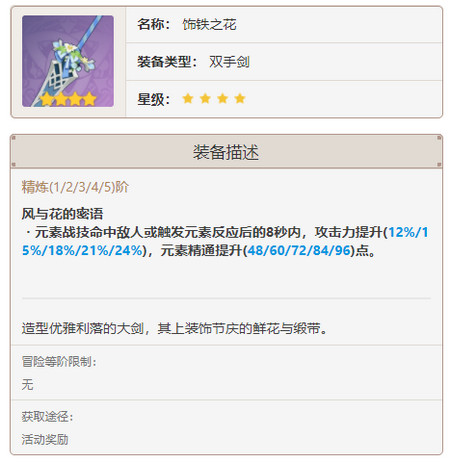This screenshot has width=450, height=463.
Task: Click the weapon flavor text about 鲜花与缎带
Action: click(175, 328)
